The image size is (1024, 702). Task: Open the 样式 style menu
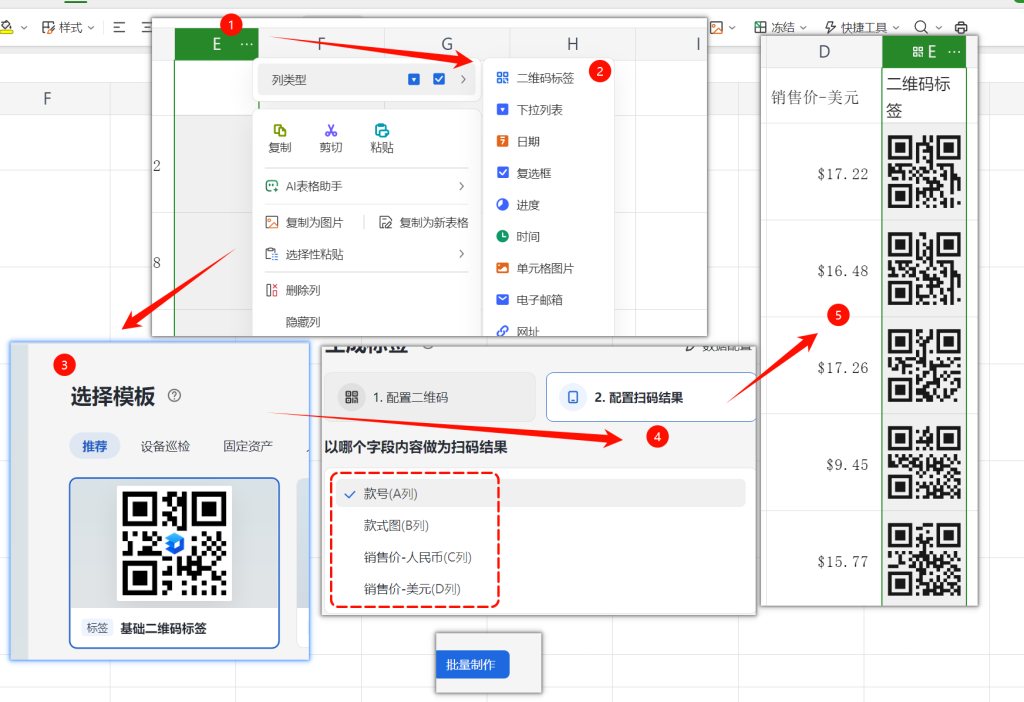click(68, 27)
